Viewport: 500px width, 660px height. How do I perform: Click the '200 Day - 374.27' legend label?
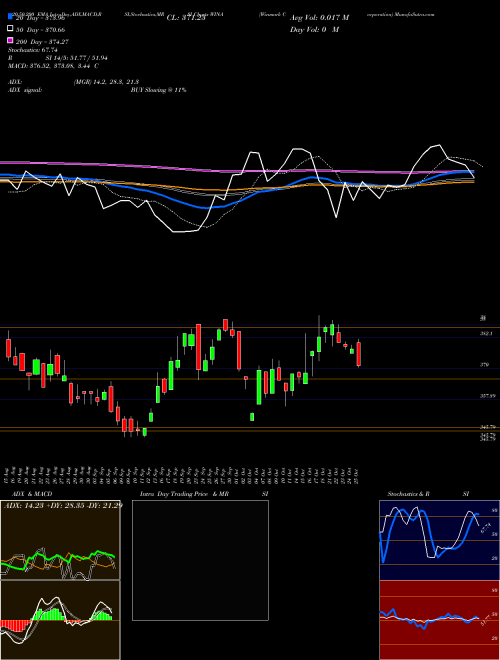(x=42, y=42)
